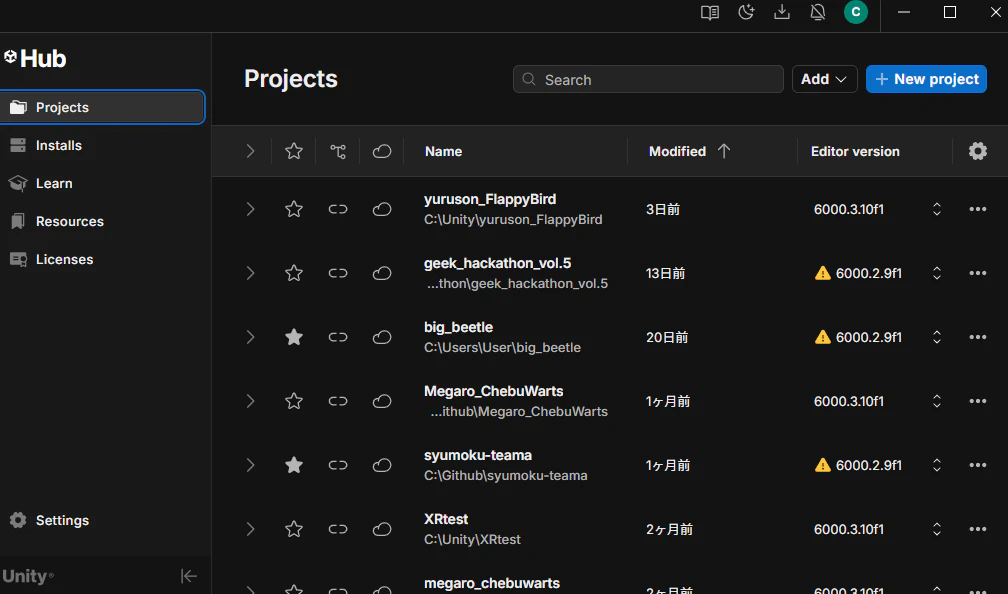This screenshot has height=594, width=1008.
Task: Click cloud icon for yuruson_FlappyBird
Action: click(x=382, y=209)
